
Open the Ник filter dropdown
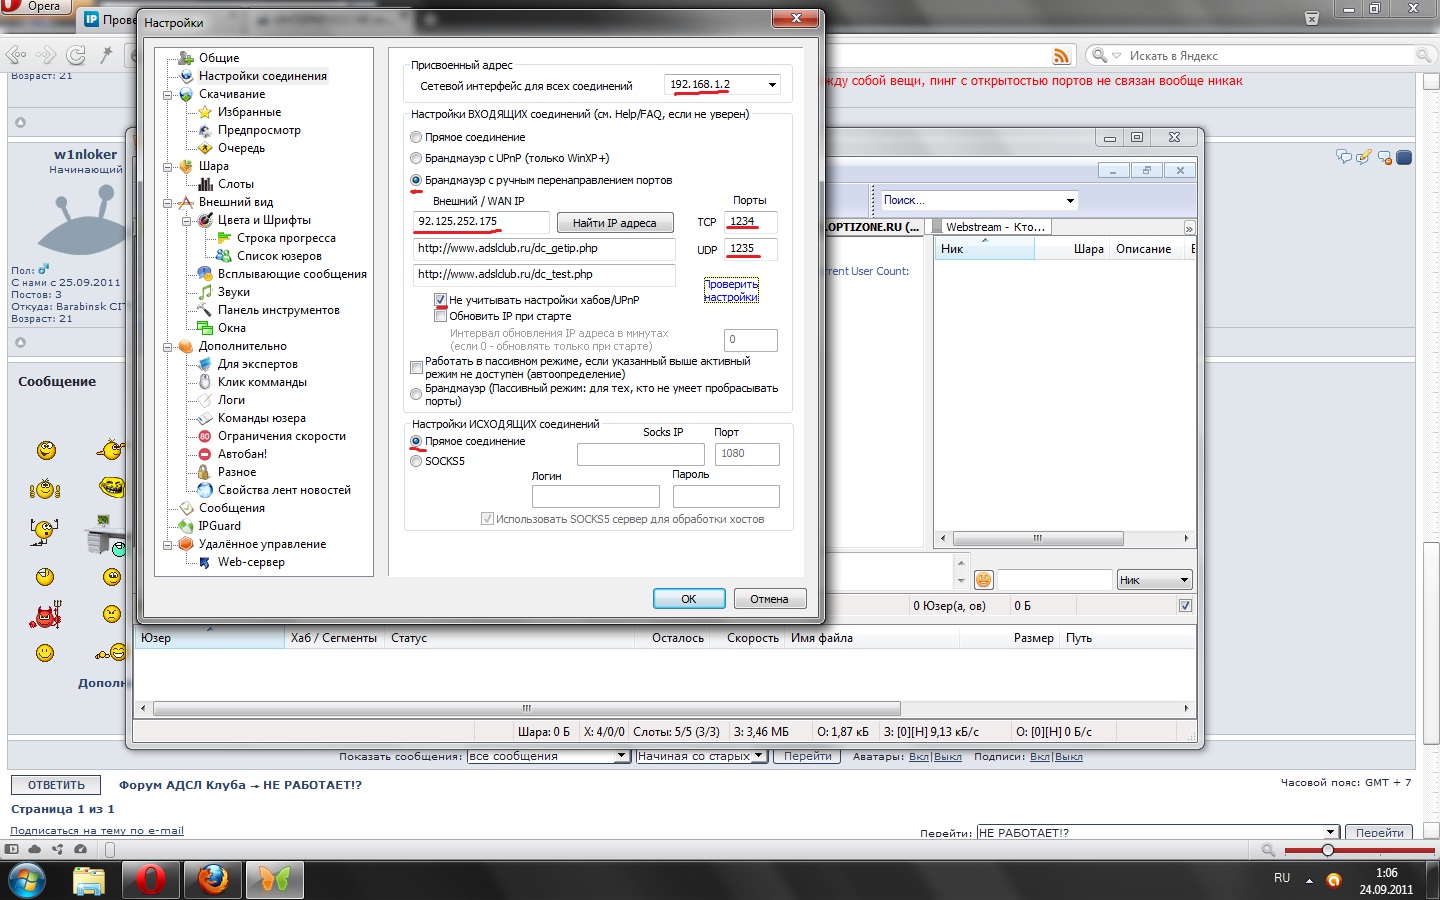(x=1184, y=580)
